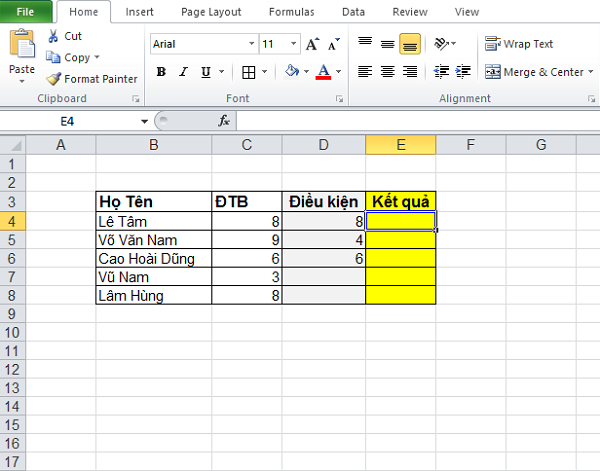Increase font size with Grow Font icon
This screenshot has height=471, width=600.
[312, 44]
